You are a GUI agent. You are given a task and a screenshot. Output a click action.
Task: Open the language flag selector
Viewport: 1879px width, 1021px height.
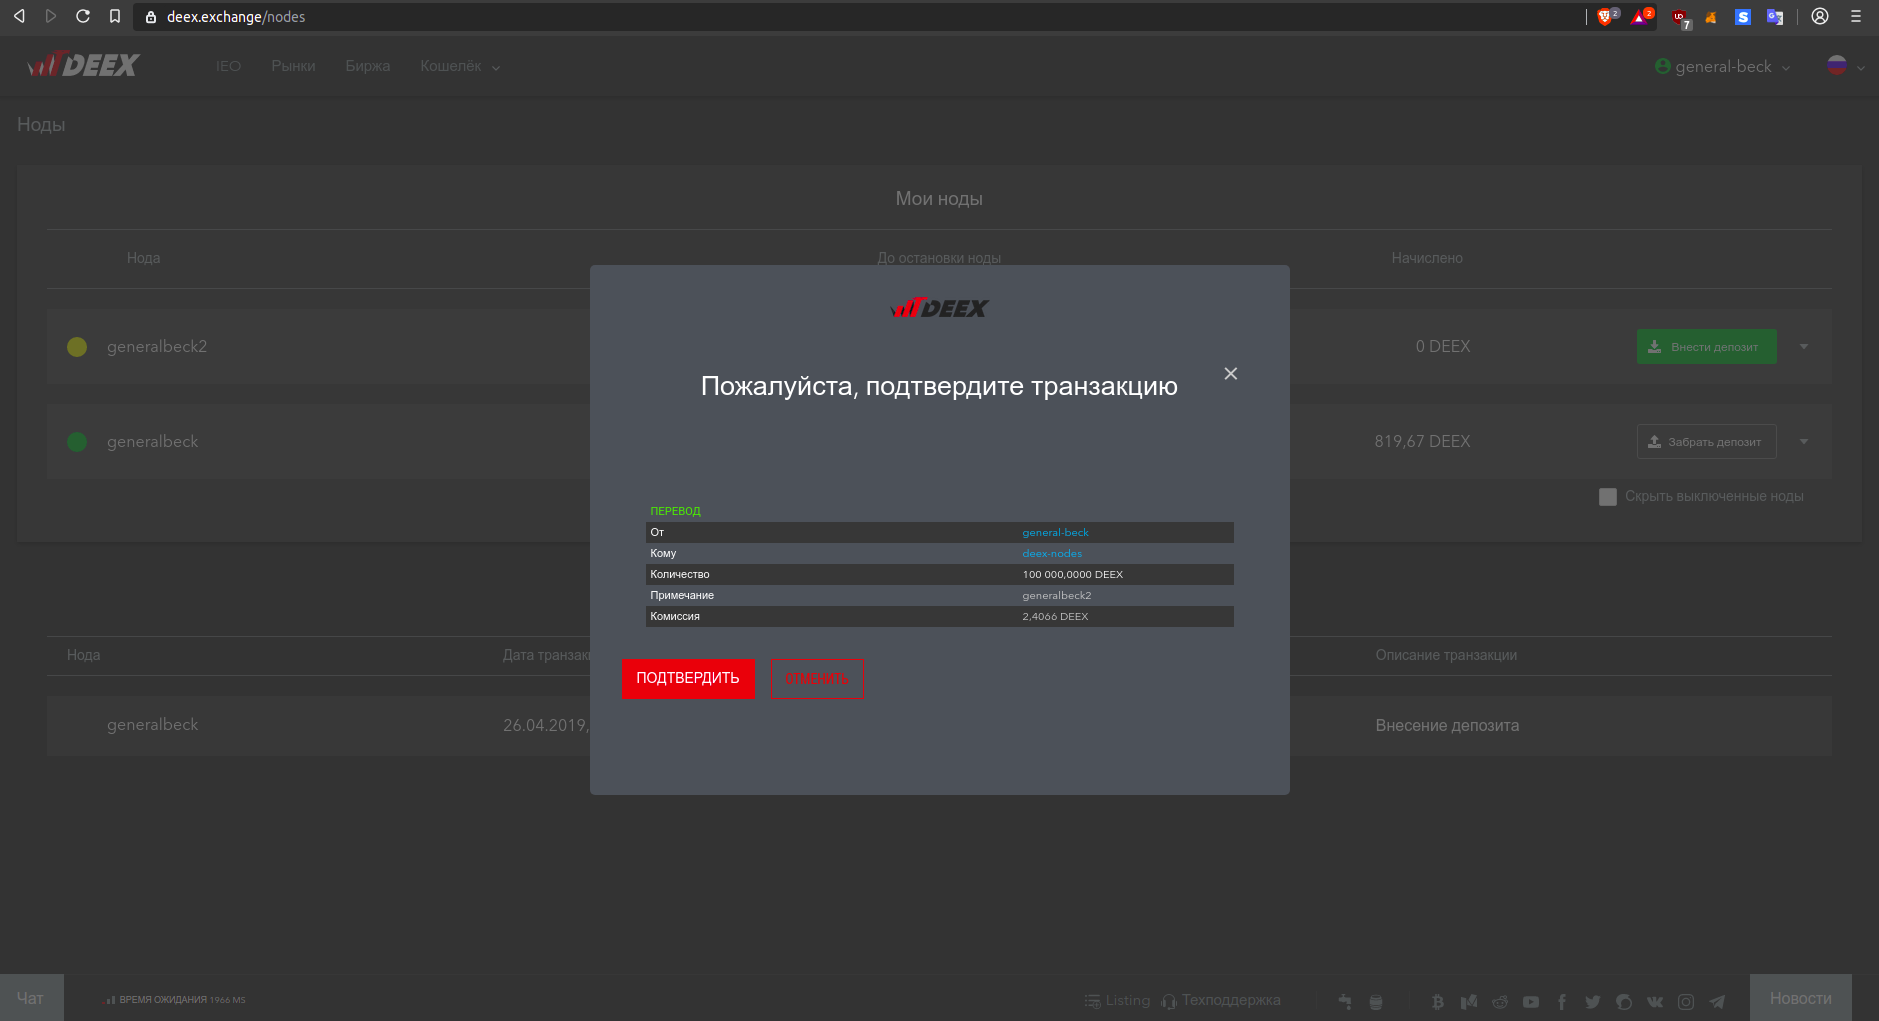pyautogui.click(x=1845, y=66)
